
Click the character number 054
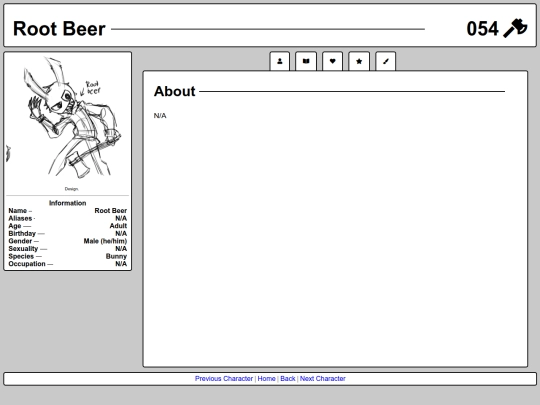click(x=482, y=29)
